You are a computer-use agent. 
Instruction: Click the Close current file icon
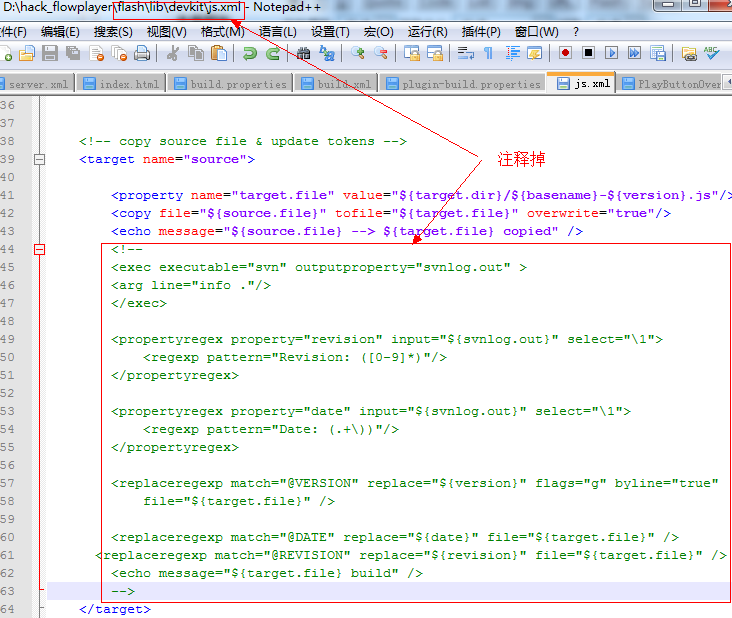tap(97, 53)
